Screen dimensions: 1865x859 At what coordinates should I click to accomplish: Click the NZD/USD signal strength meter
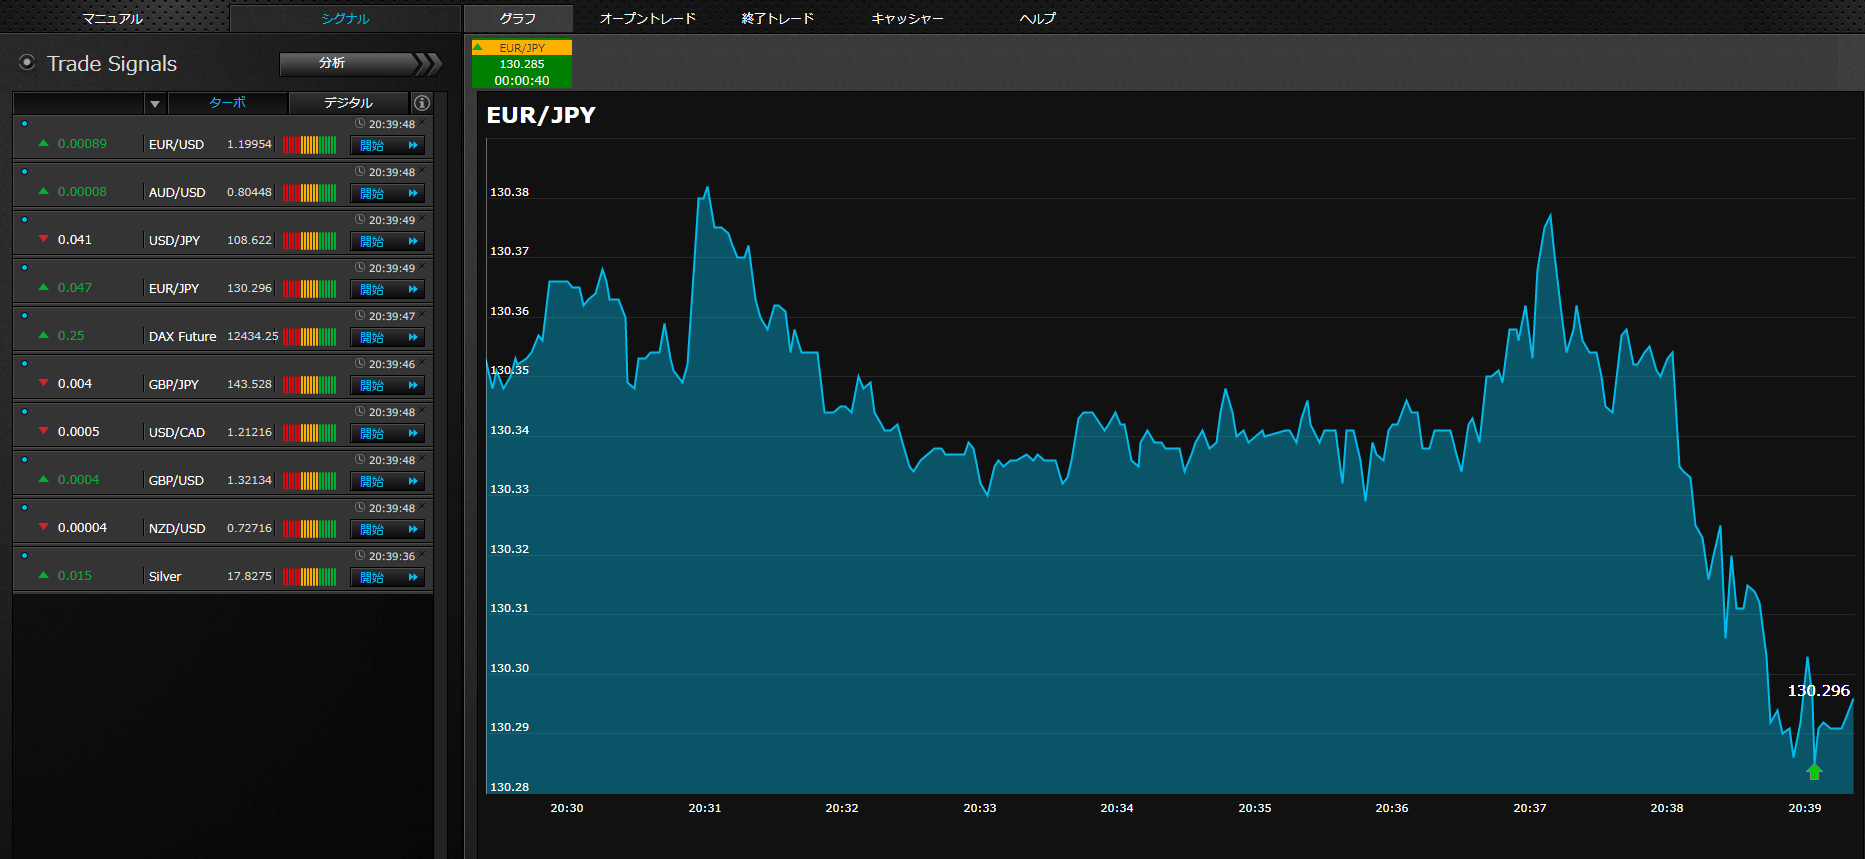pyautogui.click(x=310, y=529)
